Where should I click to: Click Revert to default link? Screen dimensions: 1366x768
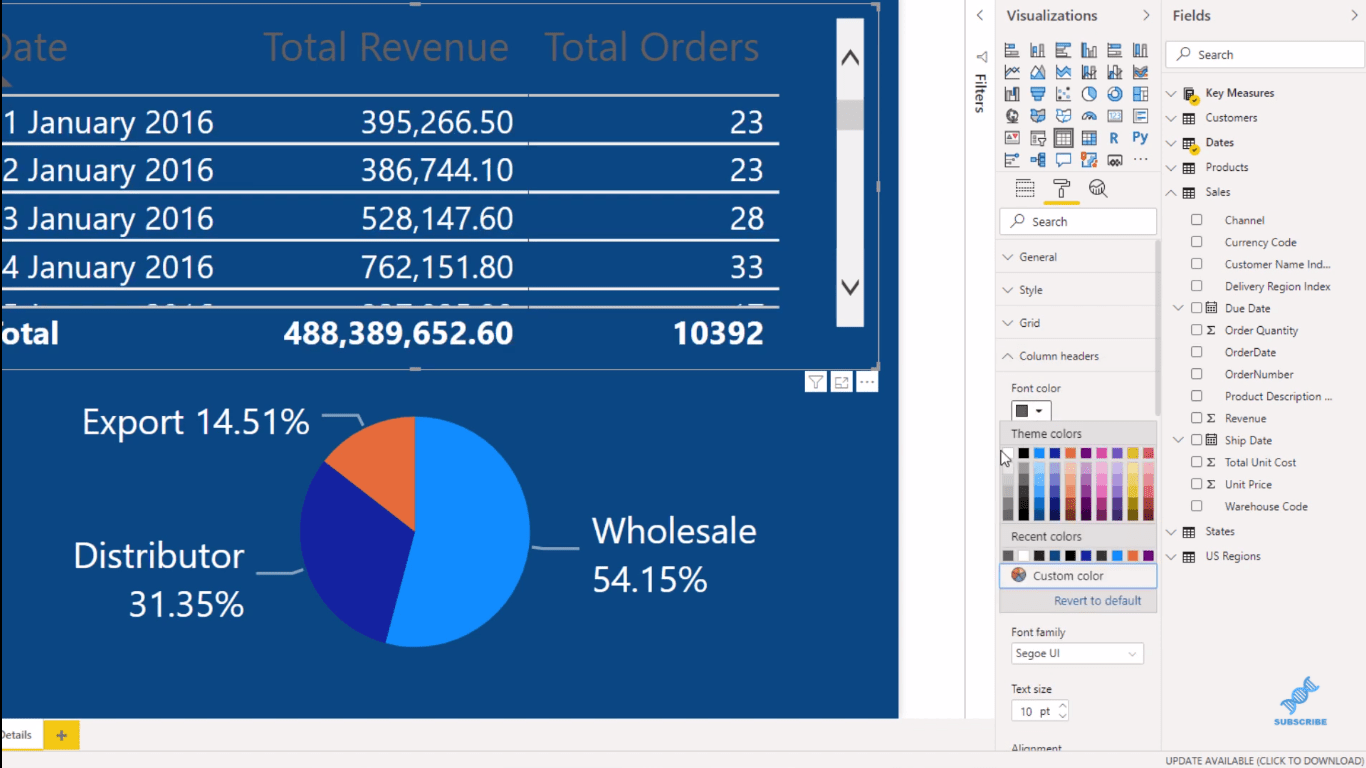[x=1097, y=601]
